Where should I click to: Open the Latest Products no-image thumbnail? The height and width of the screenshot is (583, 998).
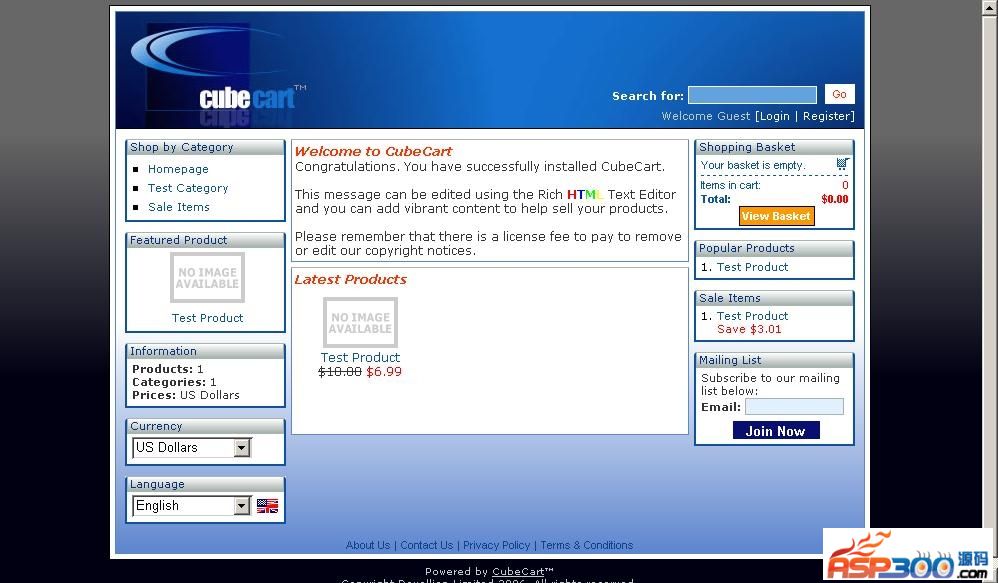[x=360, y=323]
